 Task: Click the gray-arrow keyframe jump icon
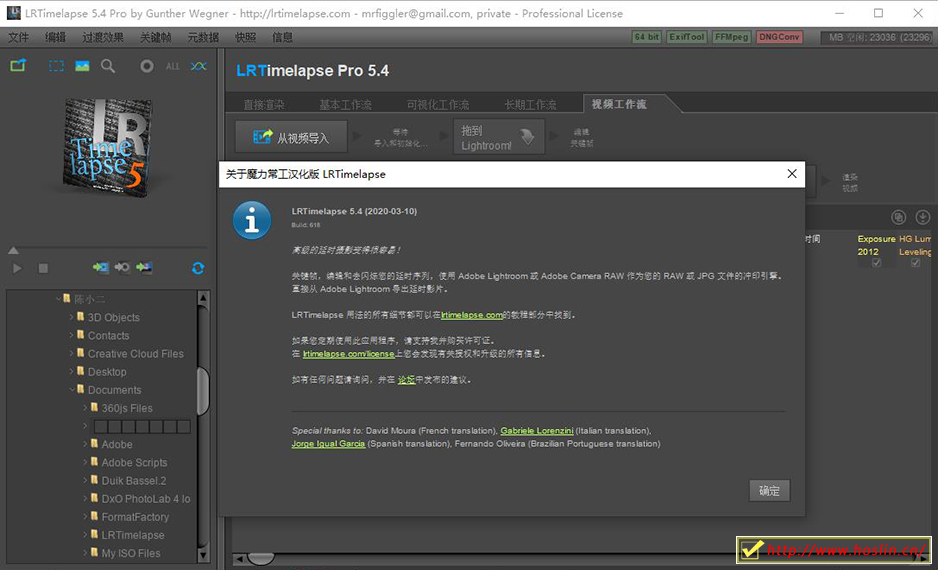pyautogui.click(x=122, y=267)
